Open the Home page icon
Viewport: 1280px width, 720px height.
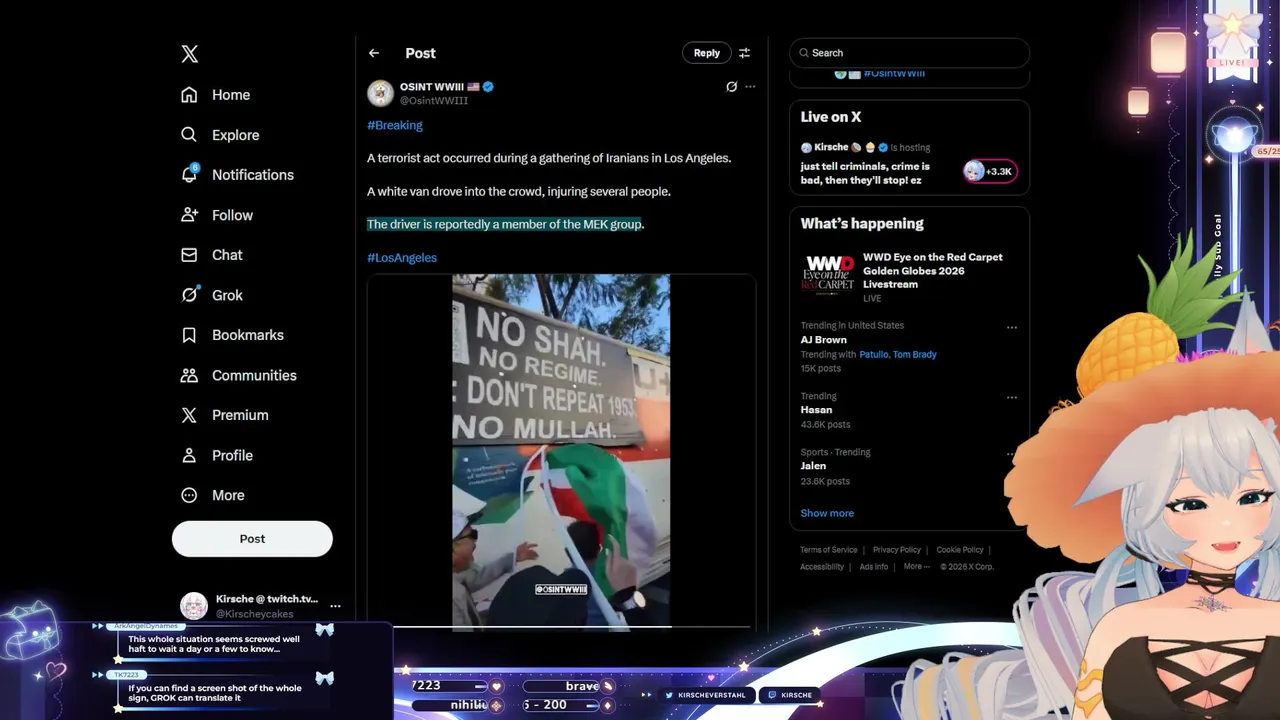click(189, 95)
